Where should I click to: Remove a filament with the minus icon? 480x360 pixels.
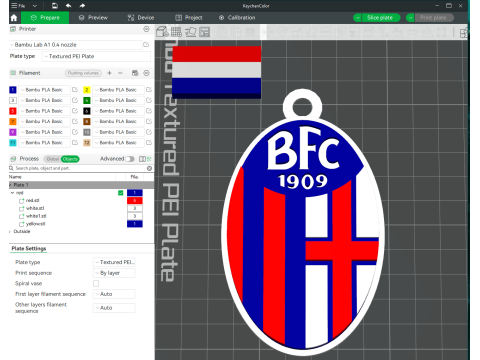click(120, 73)
